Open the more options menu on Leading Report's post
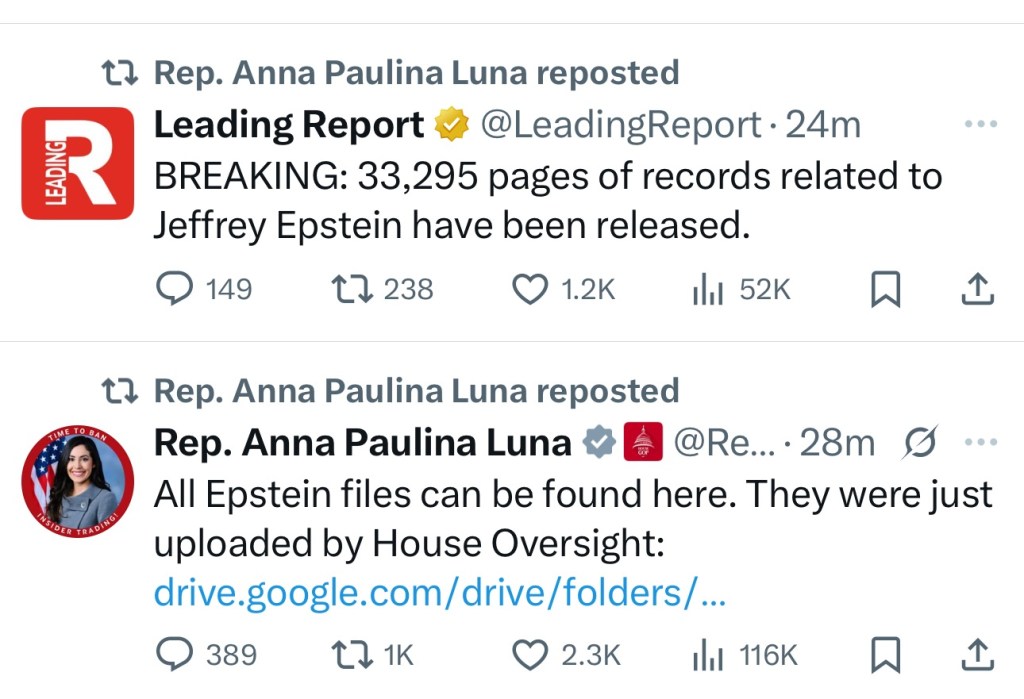This screenshot has width=1024, height=699. pyautogui.click(x=981, y=122)
